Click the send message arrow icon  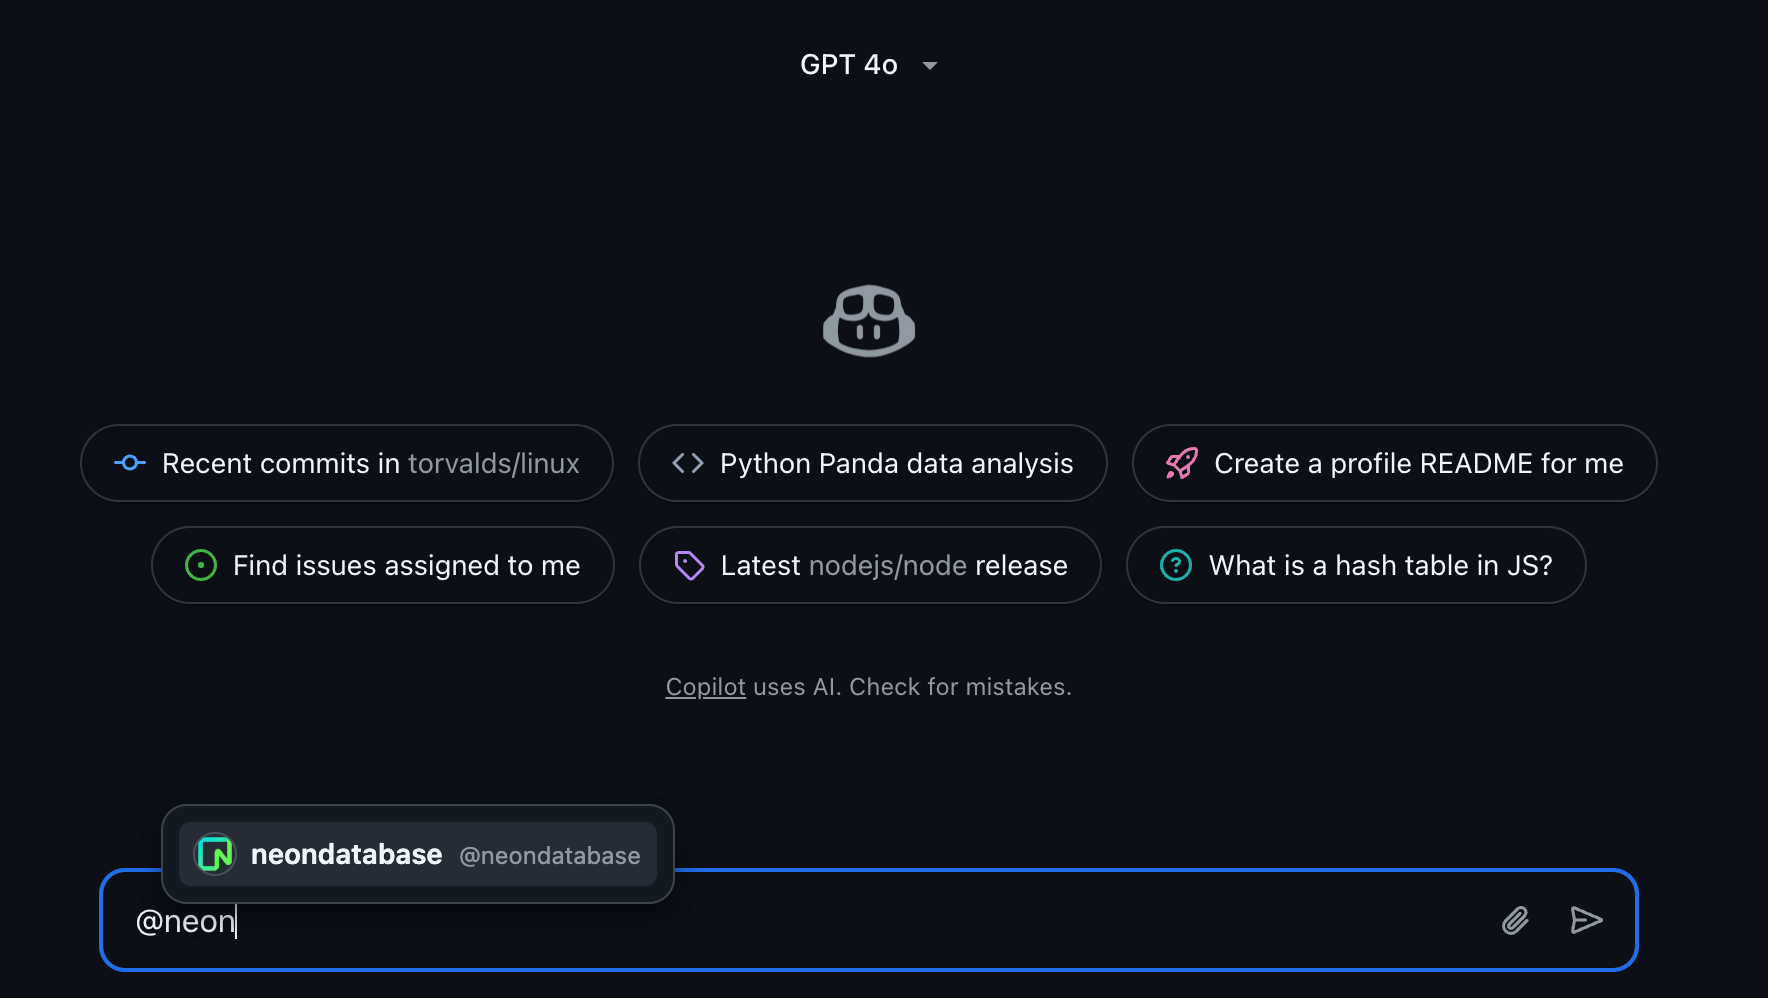point(1586,920)
